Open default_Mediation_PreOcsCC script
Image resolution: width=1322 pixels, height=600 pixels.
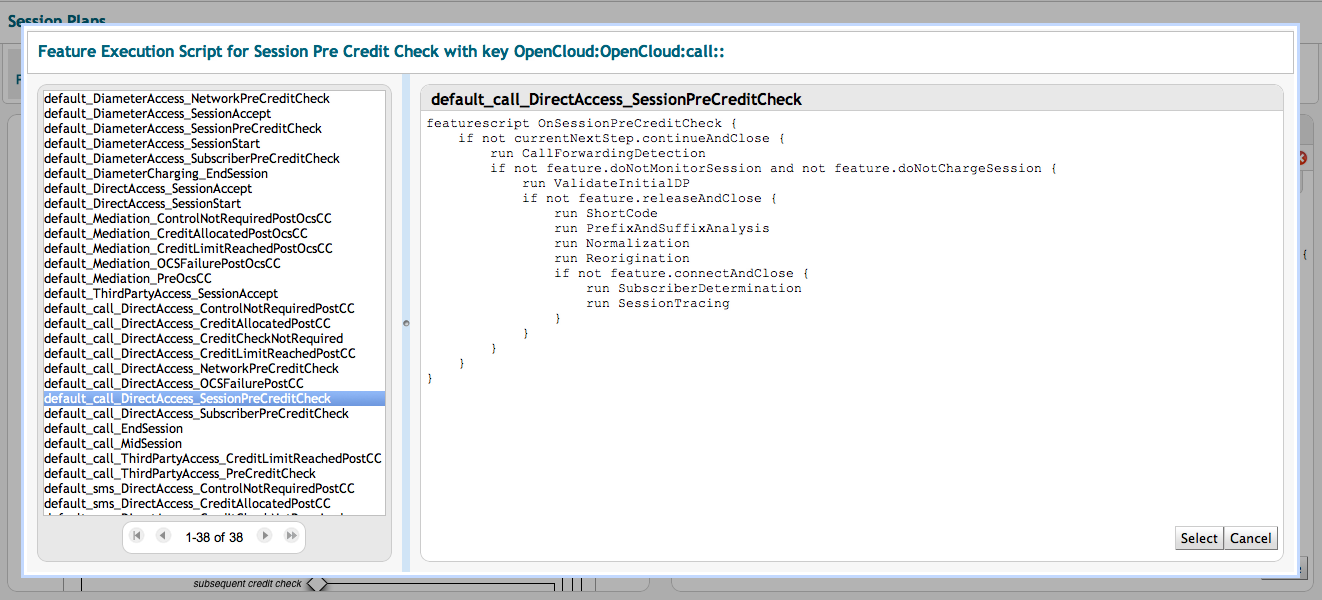point(128,279)
